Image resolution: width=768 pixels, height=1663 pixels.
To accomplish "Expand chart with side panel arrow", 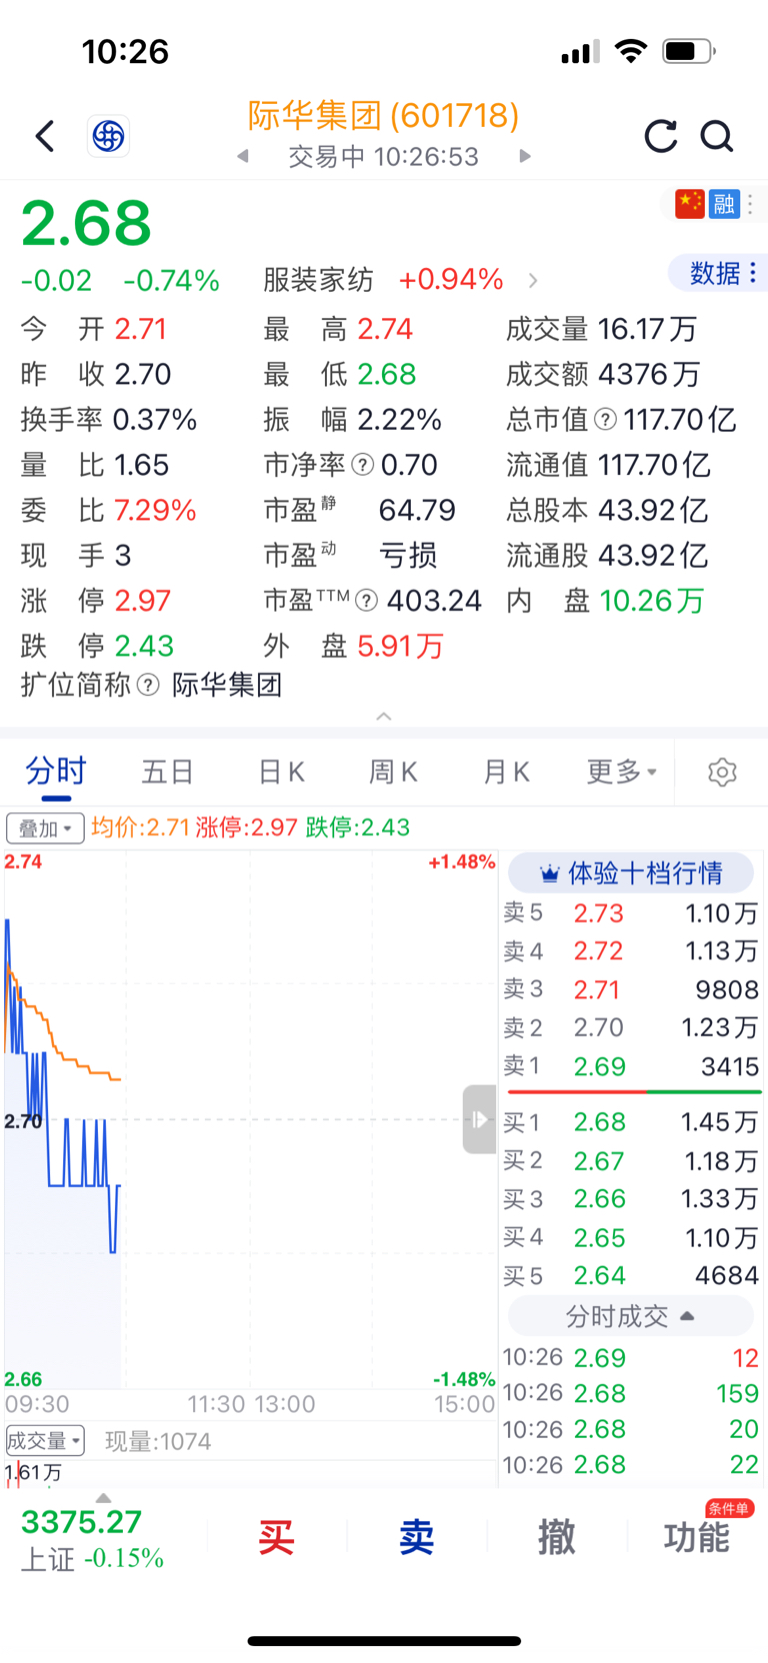I will pyautogui.click(x=479, y=1119).
